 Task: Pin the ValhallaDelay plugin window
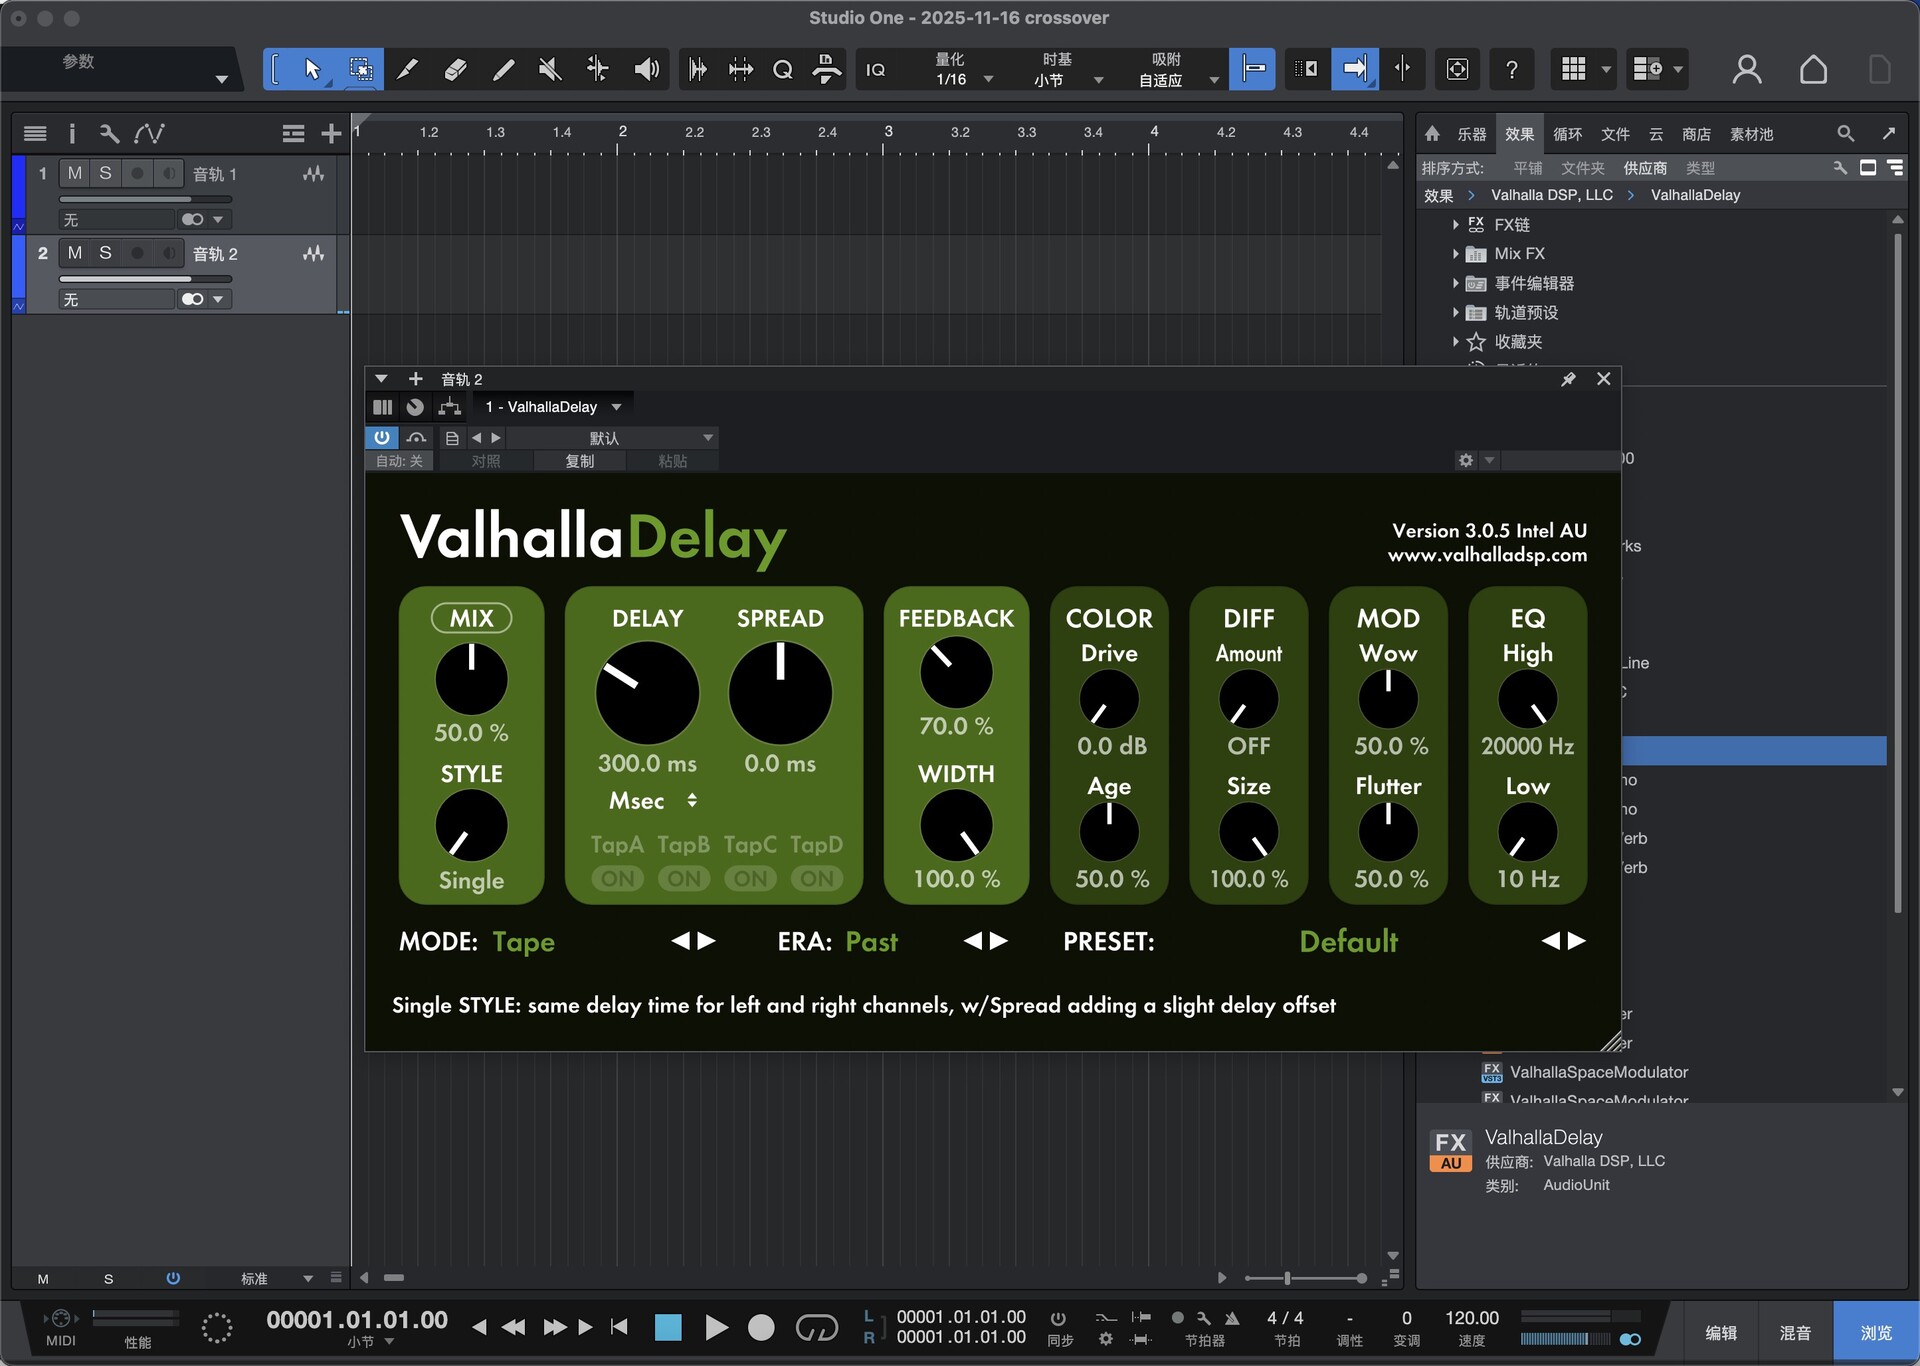pyautogui.click(x=1568, y=379)
